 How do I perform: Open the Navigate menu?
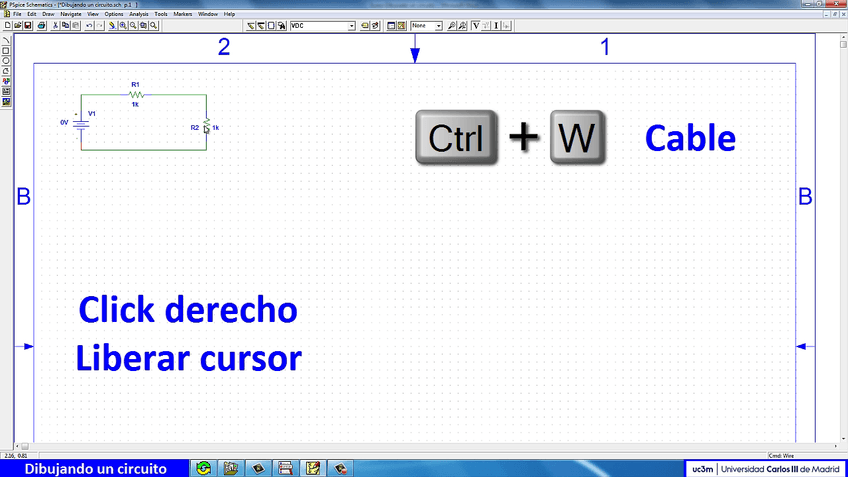[71, 14]
